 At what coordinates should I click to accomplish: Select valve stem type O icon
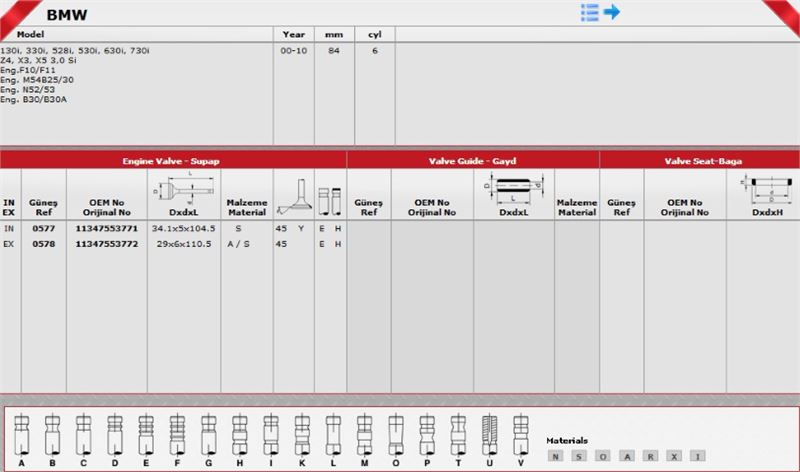396,435
